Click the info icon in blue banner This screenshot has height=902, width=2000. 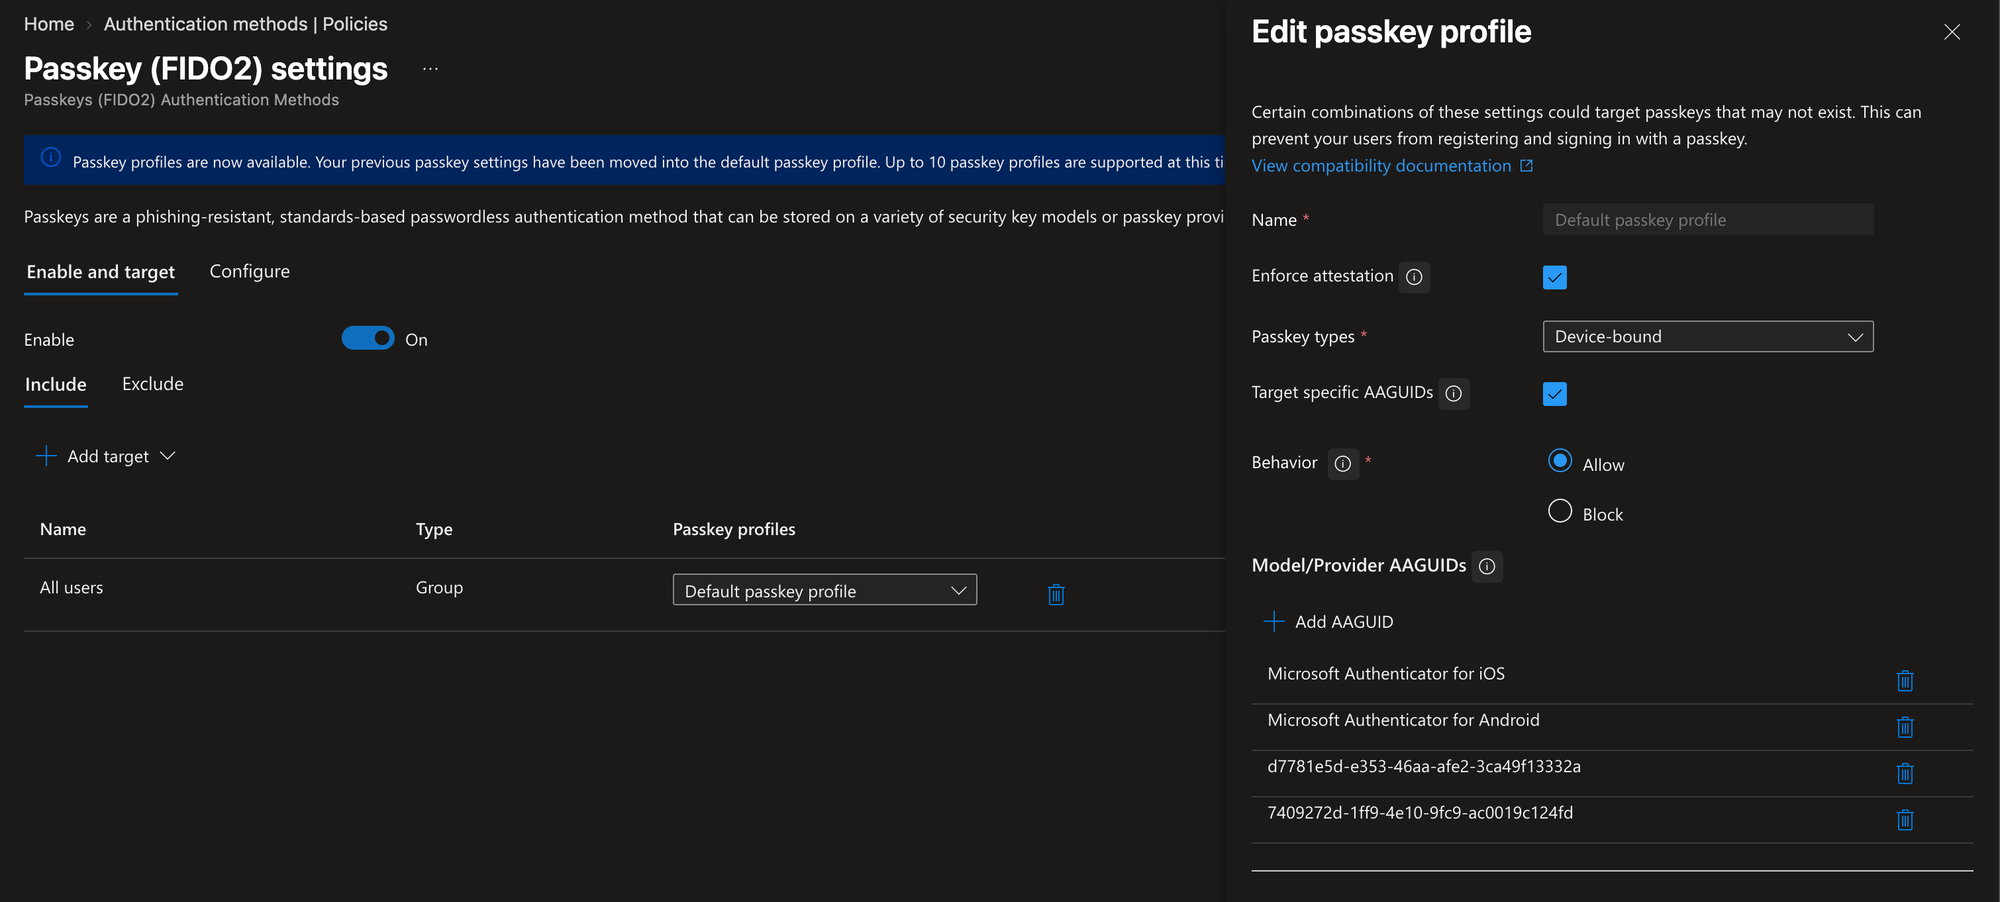point(51,158)
